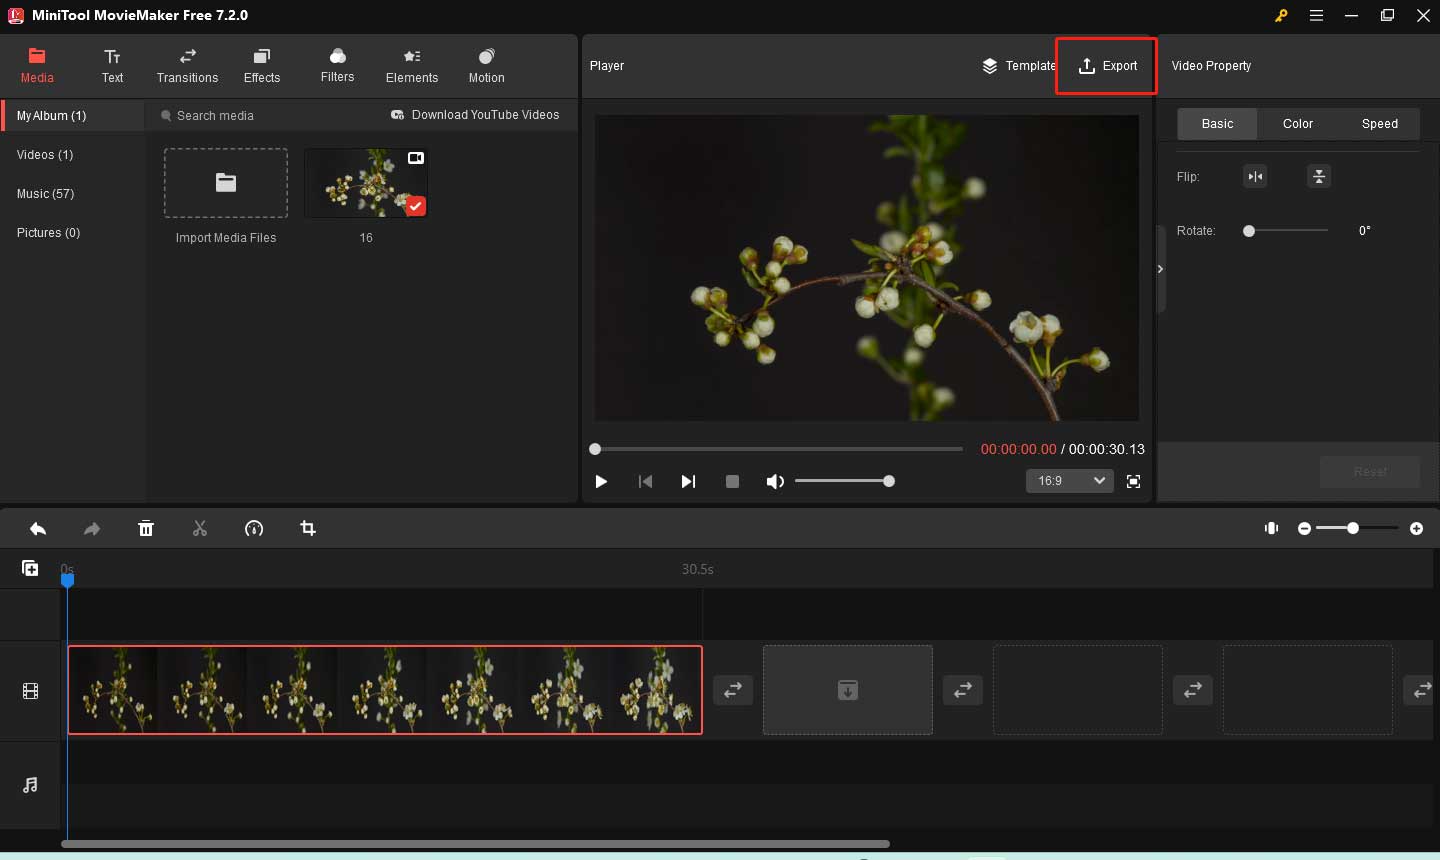Viewport: 1440px width, 860px height.
Task: Click the Export button
Action: click(x=1107, y=66)
